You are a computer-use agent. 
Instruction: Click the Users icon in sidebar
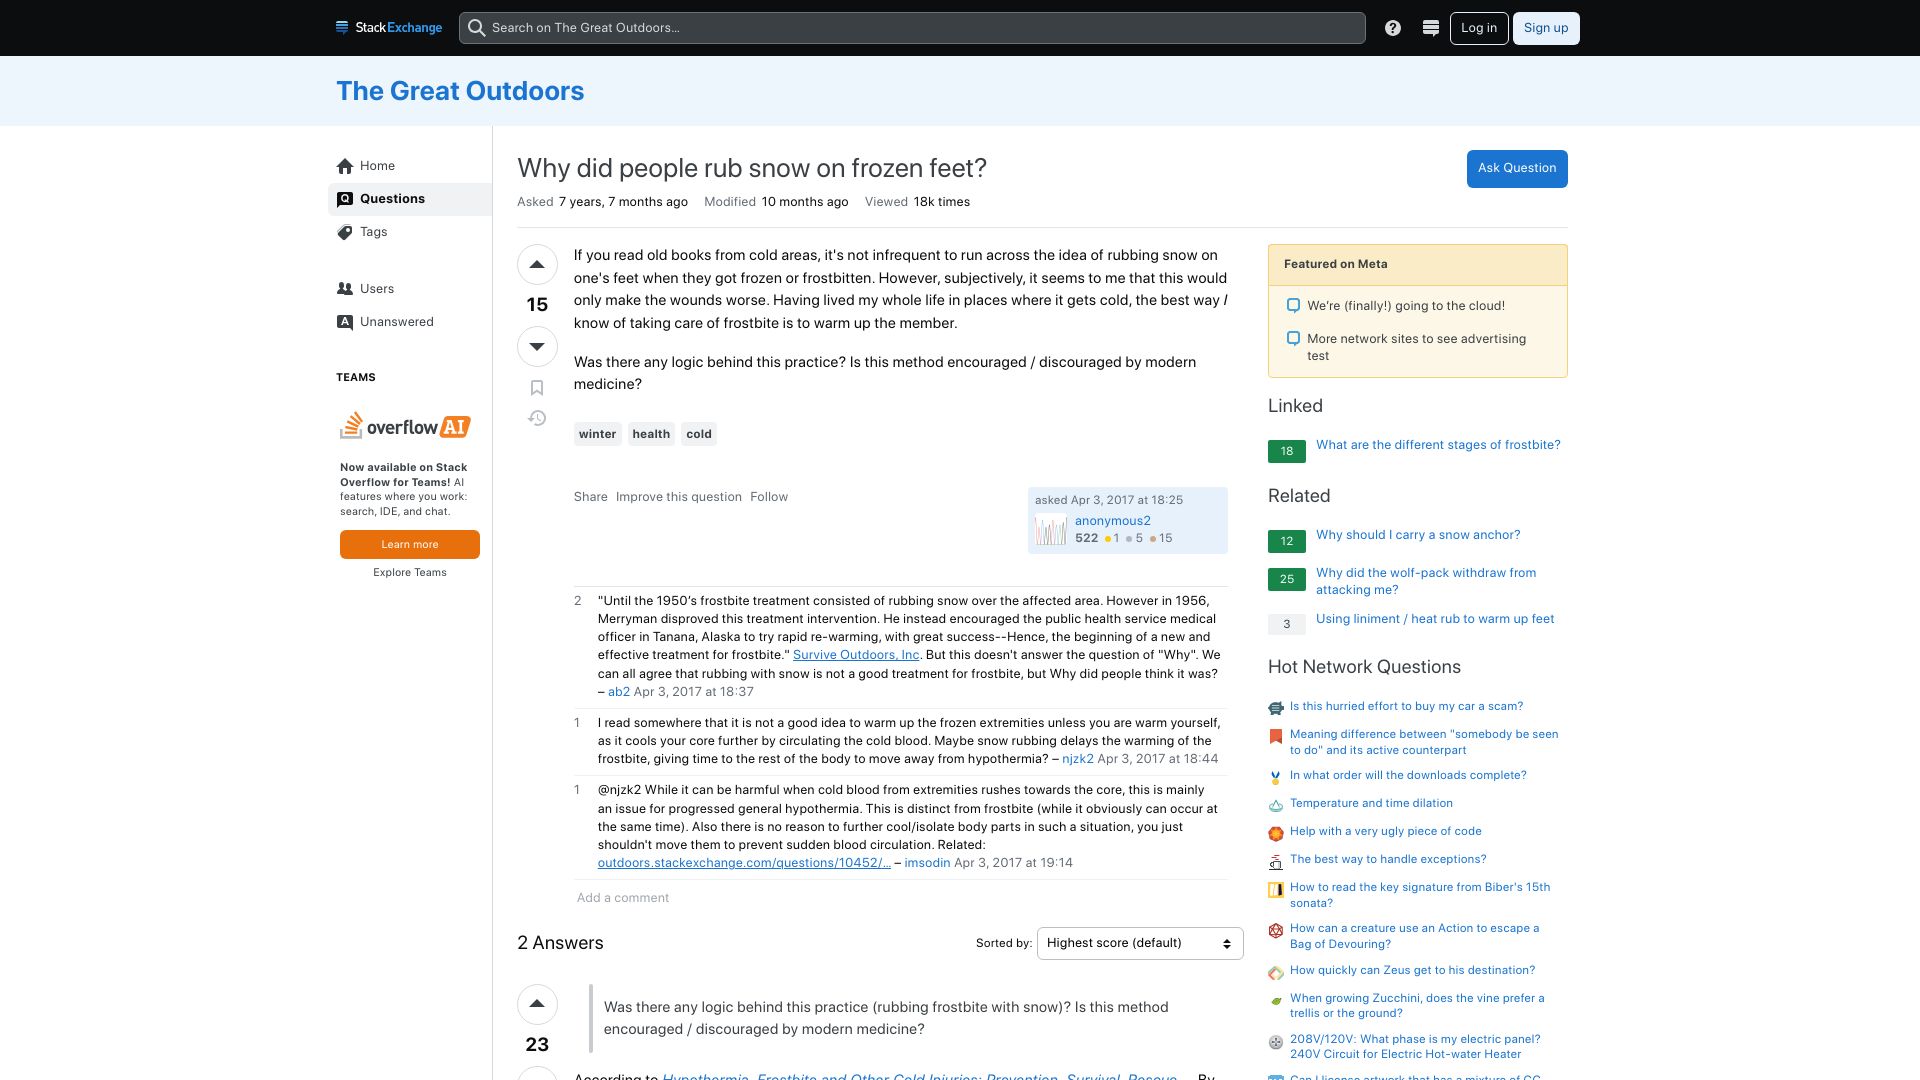click(x=345, y=289)
